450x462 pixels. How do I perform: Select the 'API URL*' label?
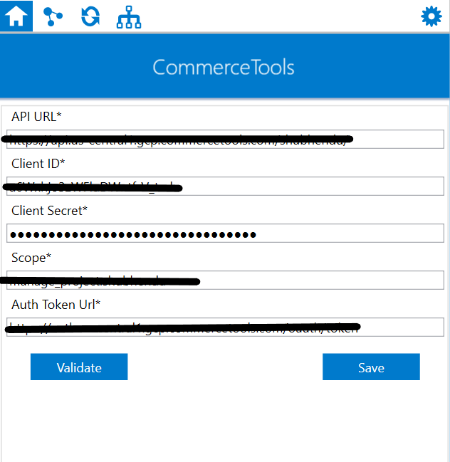coord(36,117)
